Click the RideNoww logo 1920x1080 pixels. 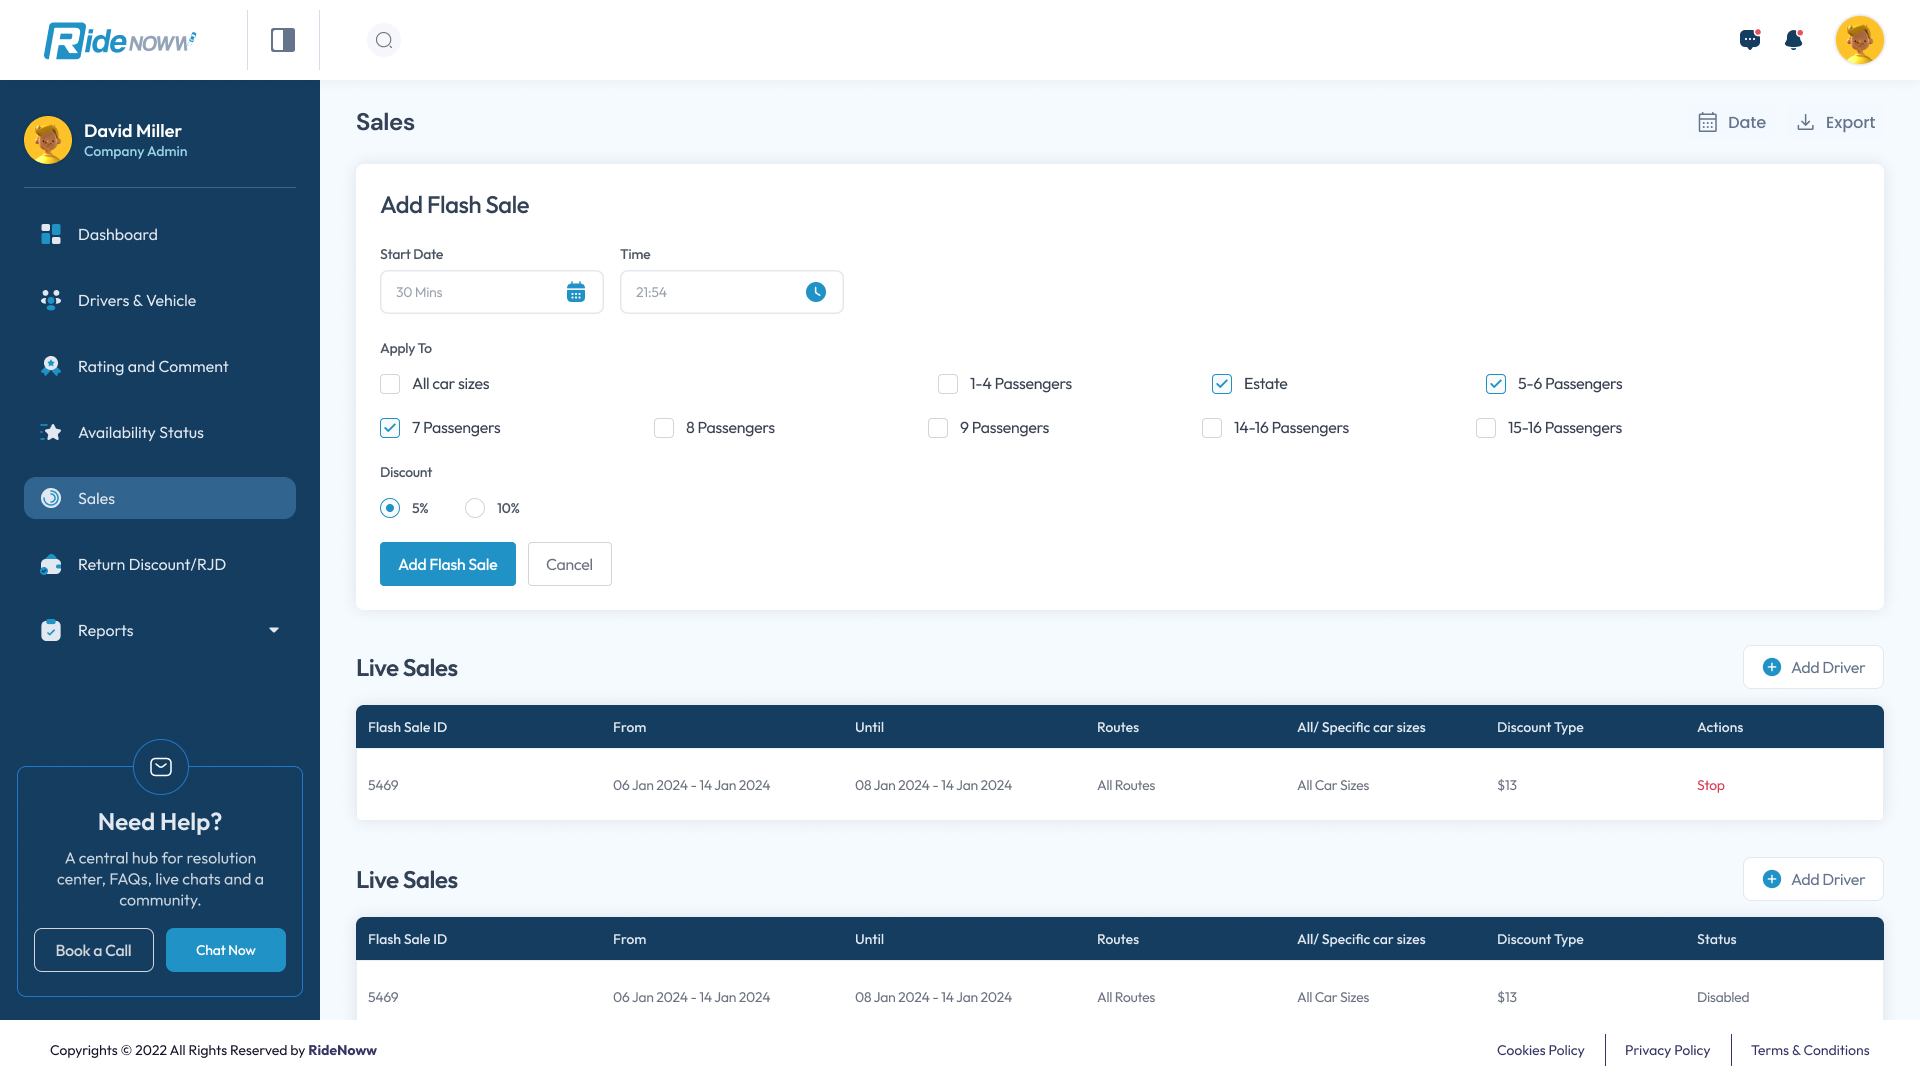point(120,40)
